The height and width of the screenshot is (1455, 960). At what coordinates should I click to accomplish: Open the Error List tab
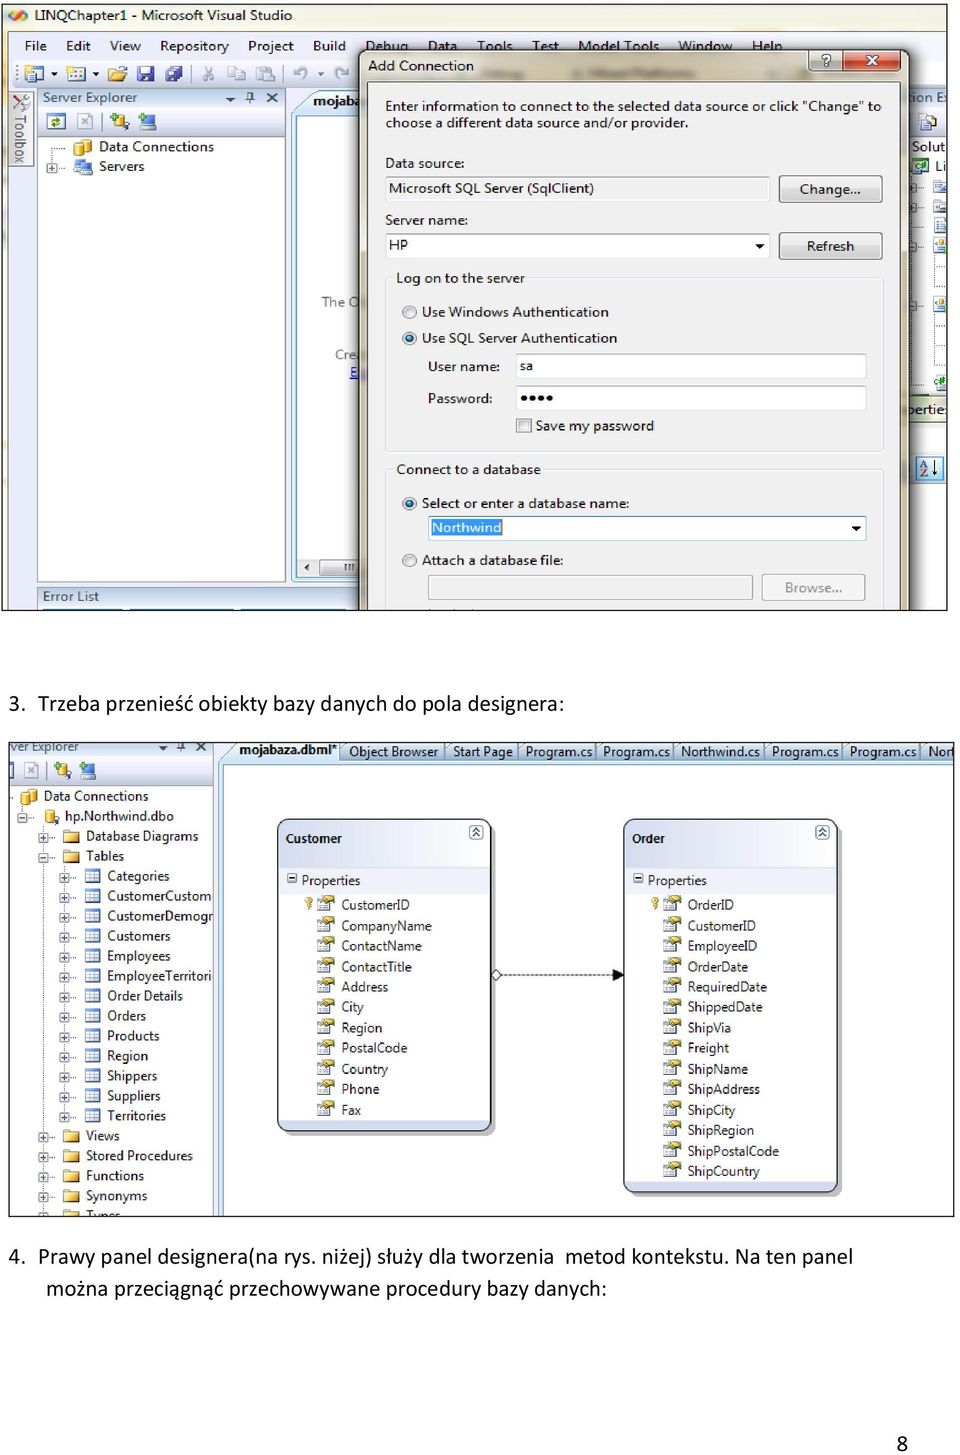[70, 597]
